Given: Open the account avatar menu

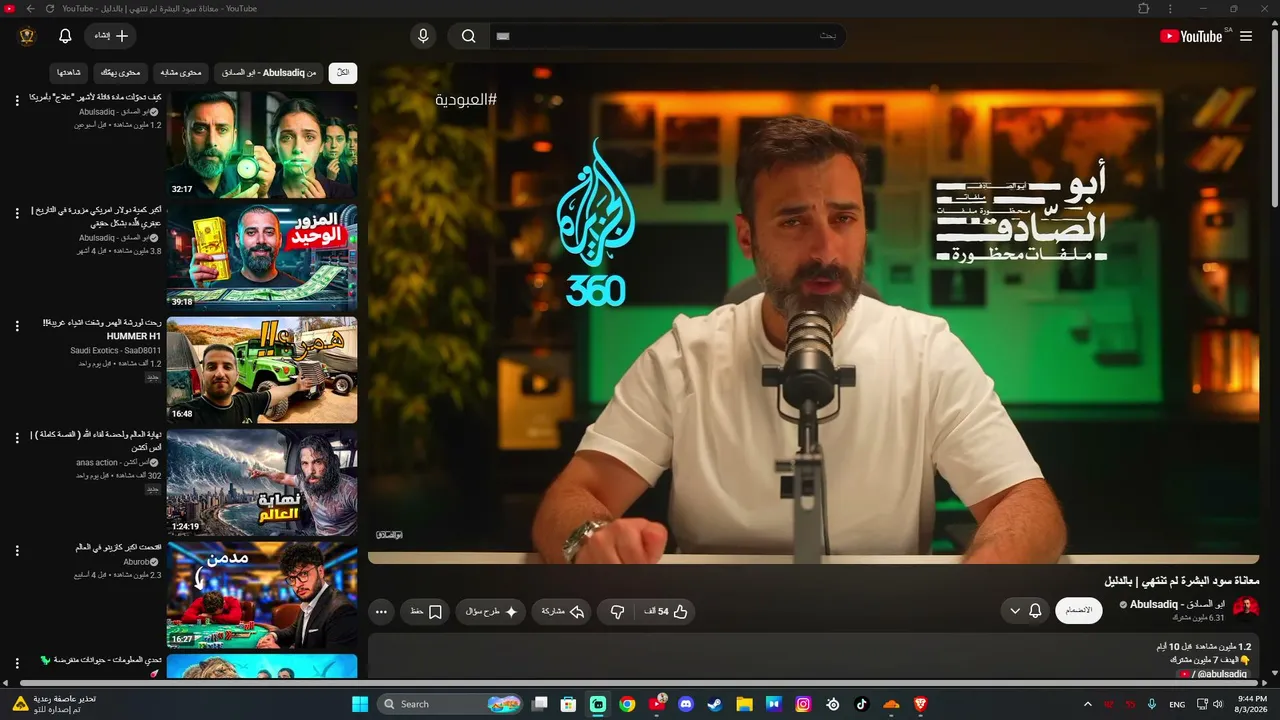Looking at the screenshot, I should tap(27, 36).
